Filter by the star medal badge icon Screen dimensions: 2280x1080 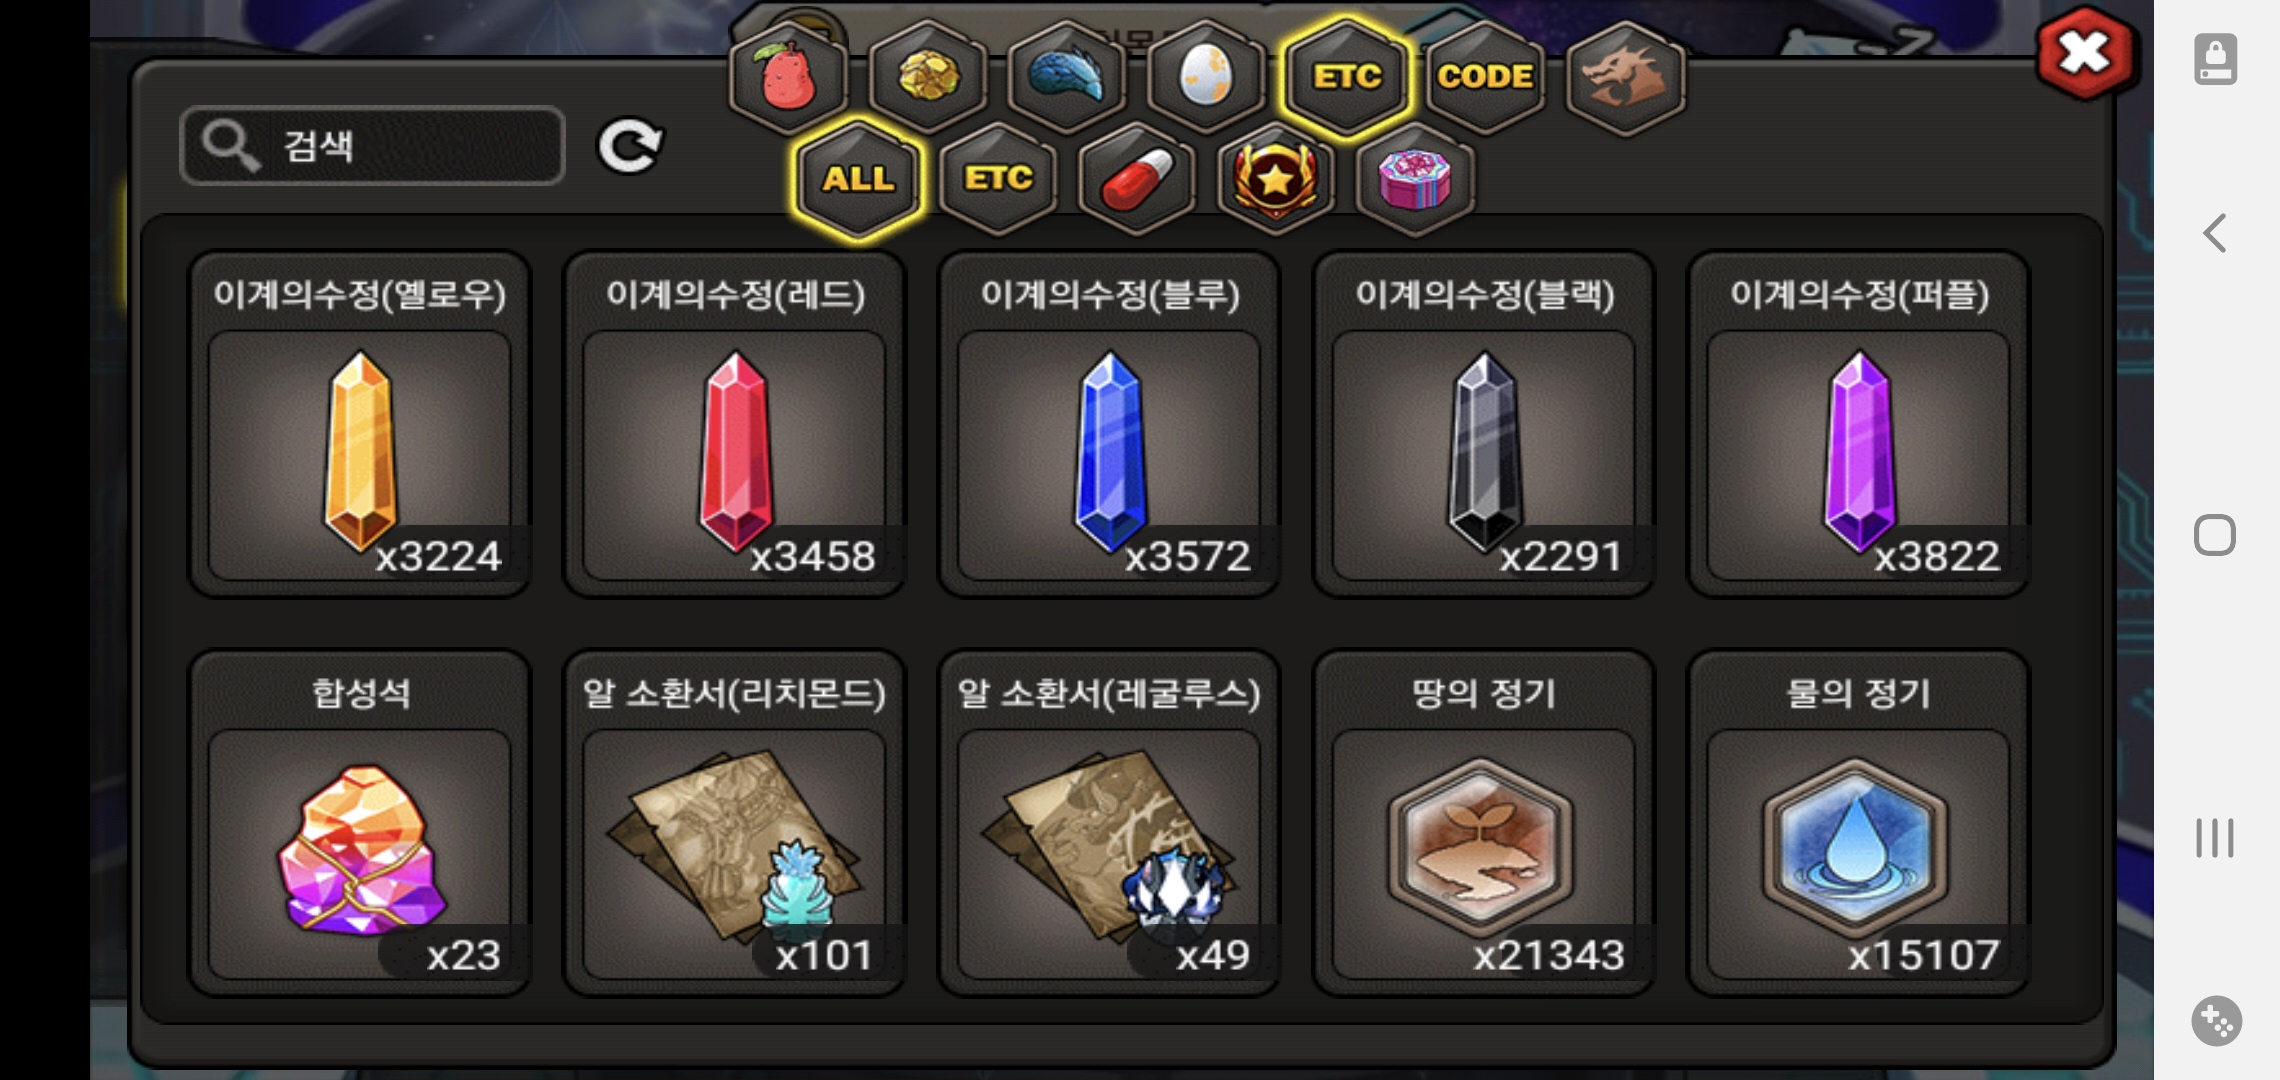pyautogui.click(x=1276, y=180)
